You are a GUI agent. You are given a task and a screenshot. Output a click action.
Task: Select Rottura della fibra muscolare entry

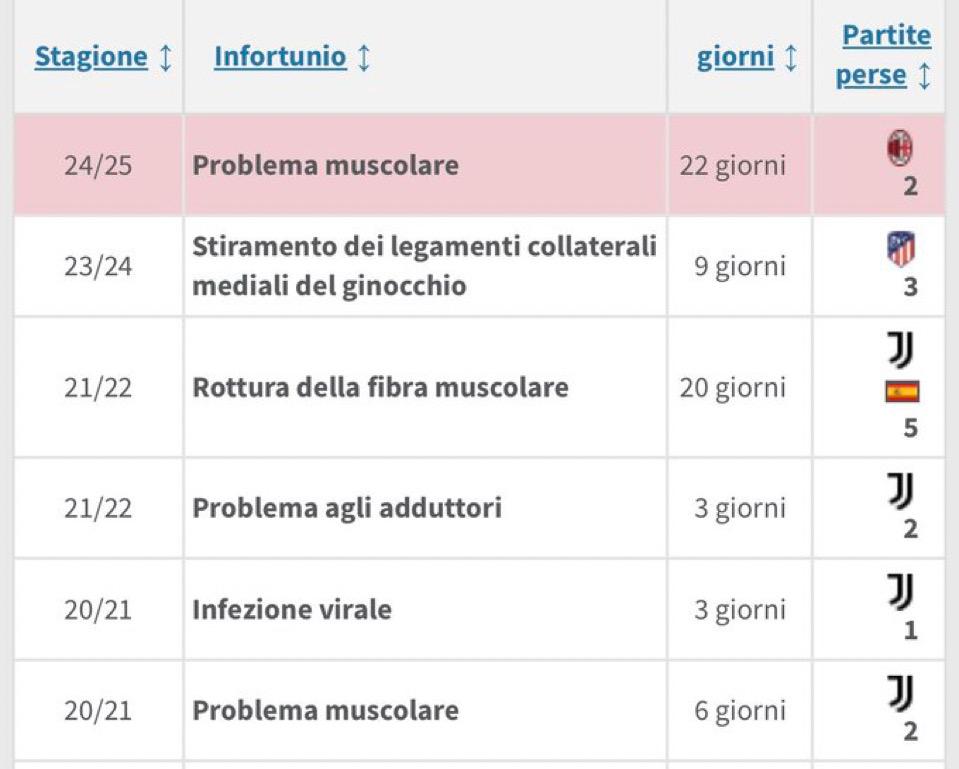(x=380, y=387)
